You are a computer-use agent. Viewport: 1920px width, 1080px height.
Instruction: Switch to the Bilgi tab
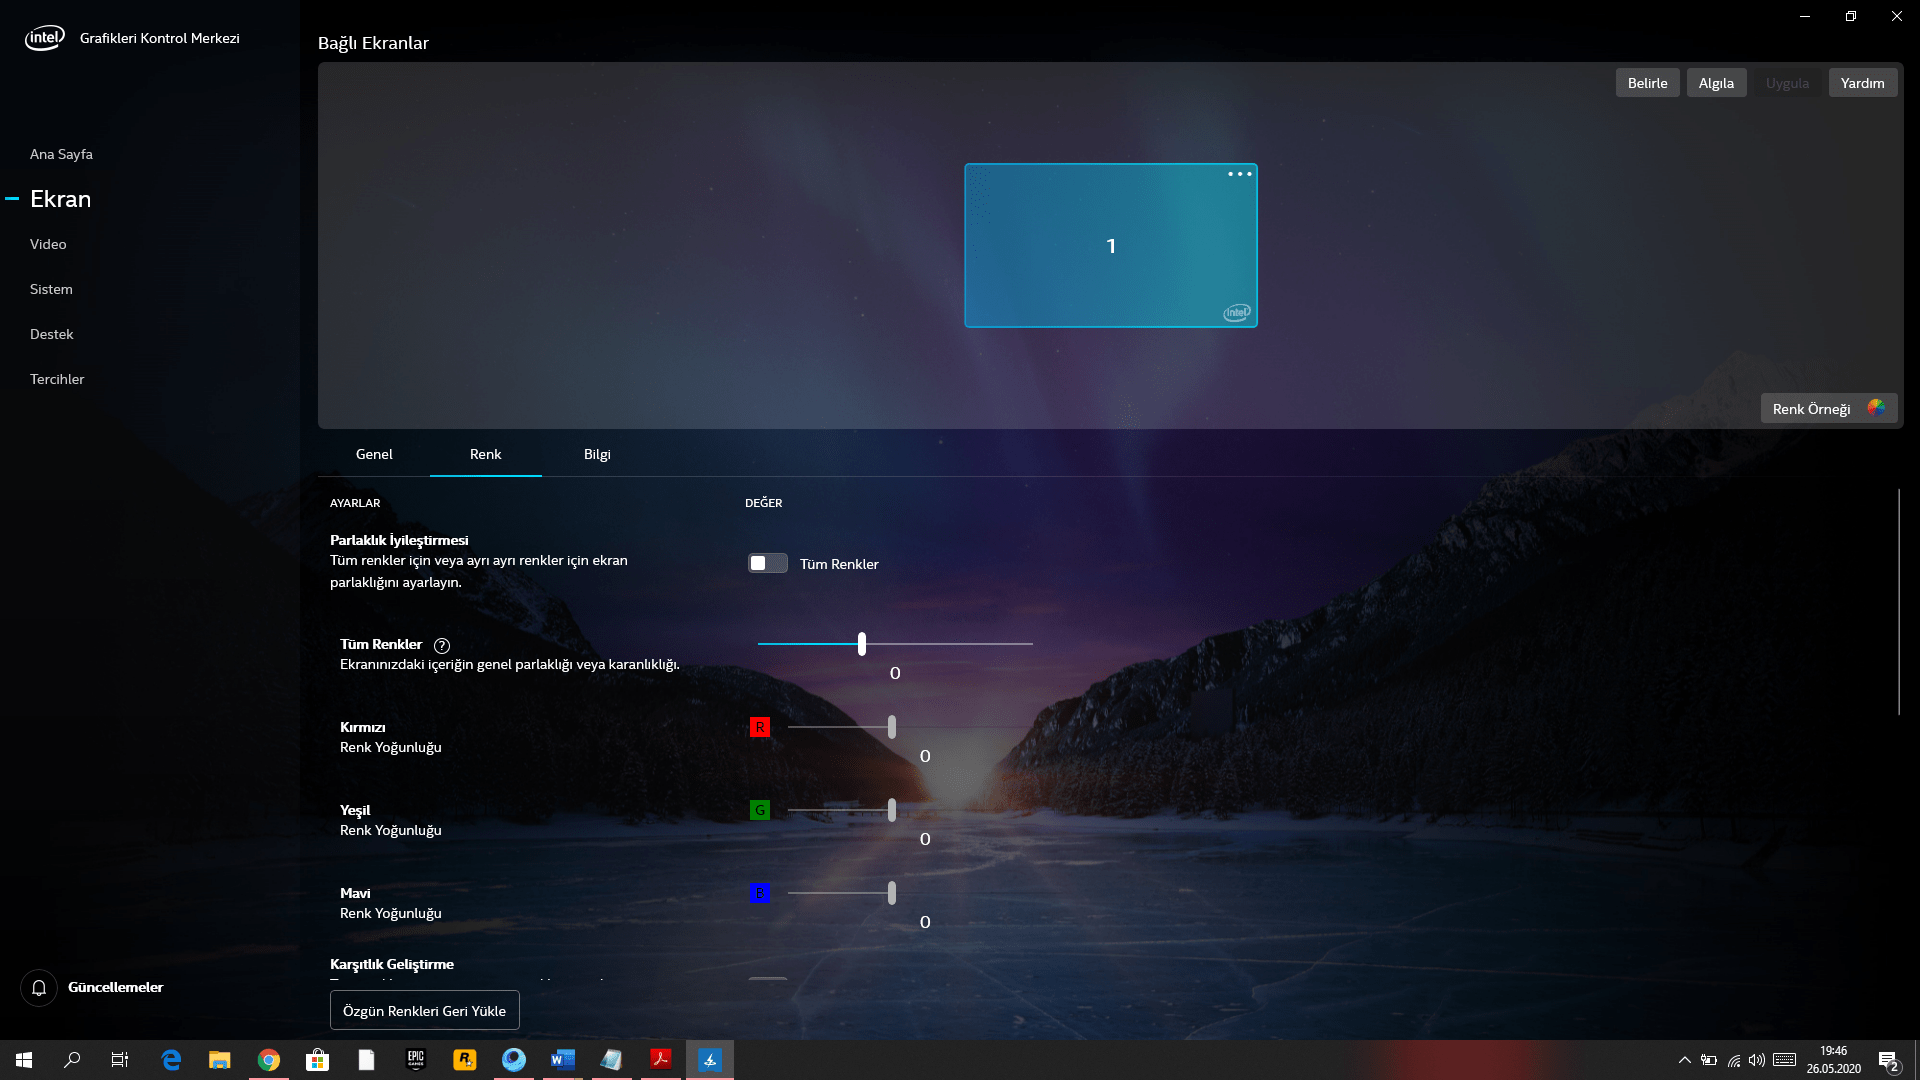597,454
